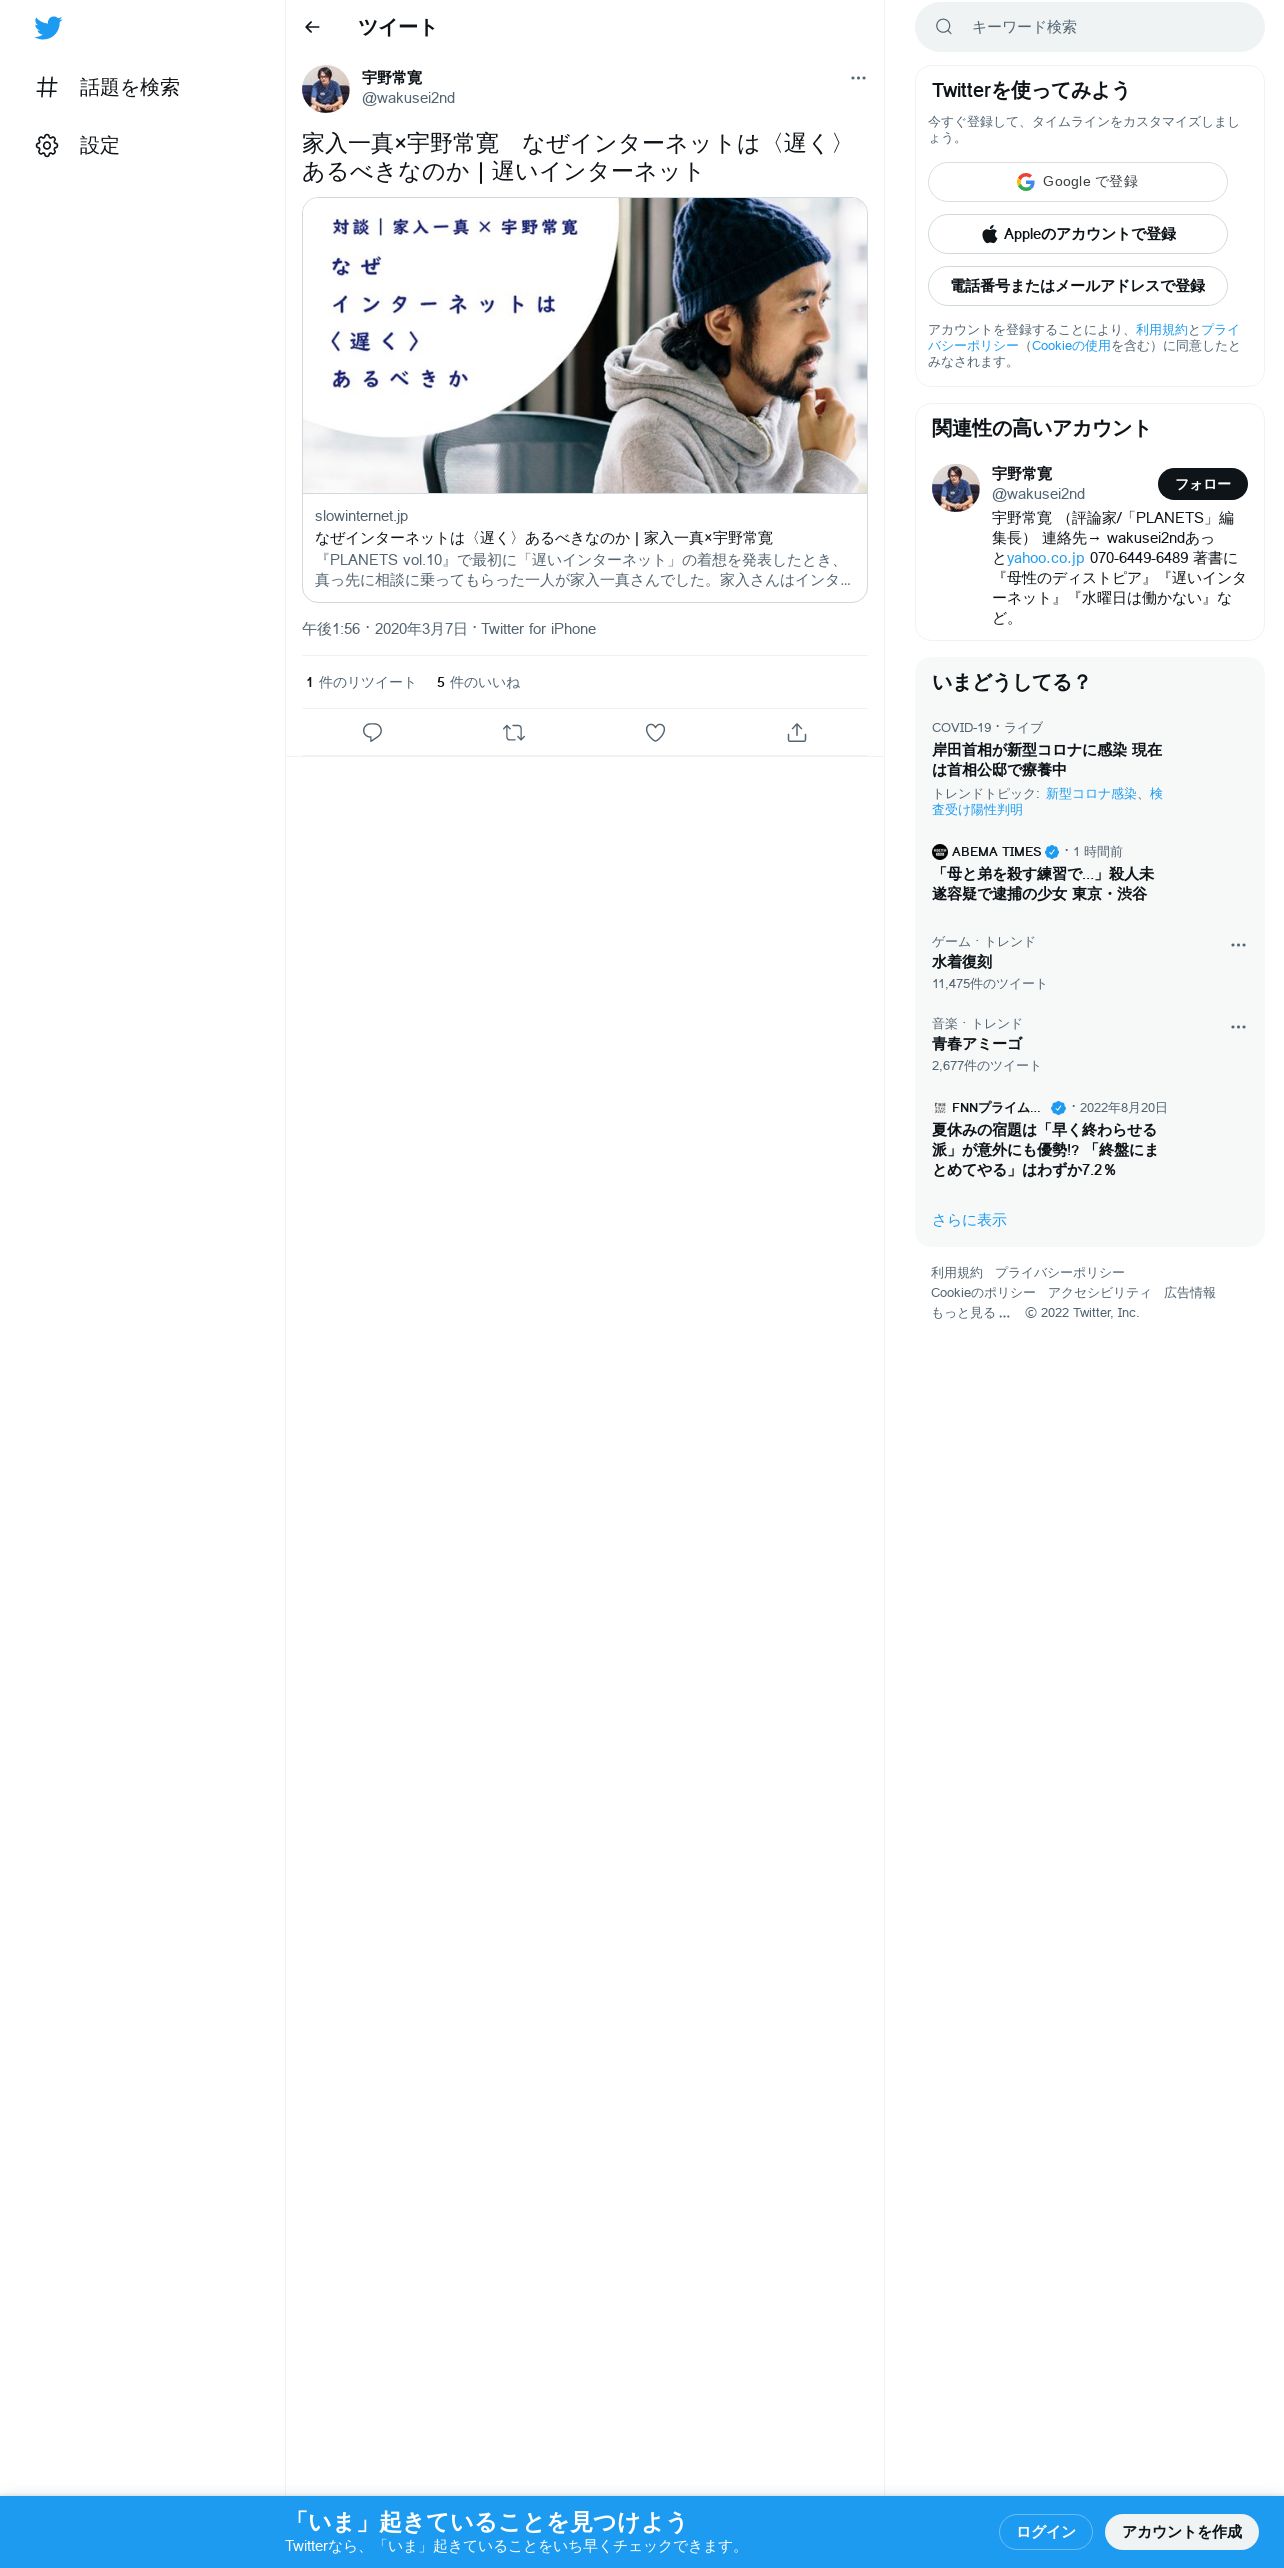The image size is (1284, 2568).
Task: Open the 利用規約 link in signup notice
Action: [1161, 330]
